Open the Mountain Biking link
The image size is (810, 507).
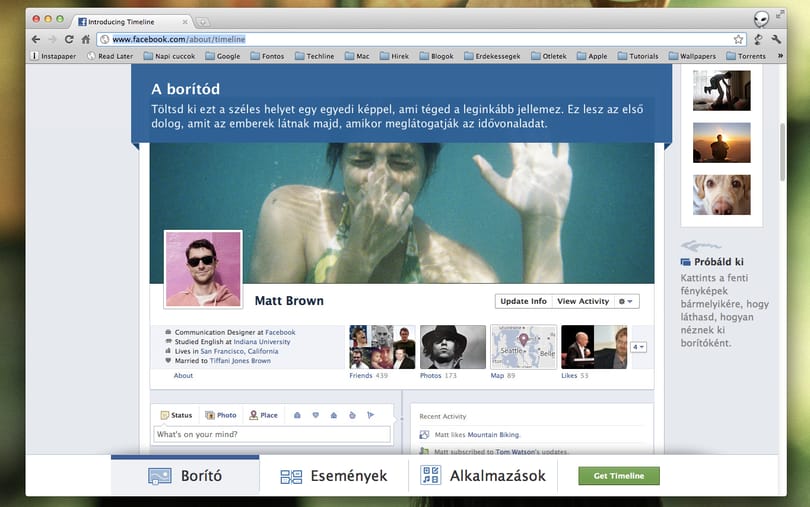pyautogui.click(x=493, y=435)
